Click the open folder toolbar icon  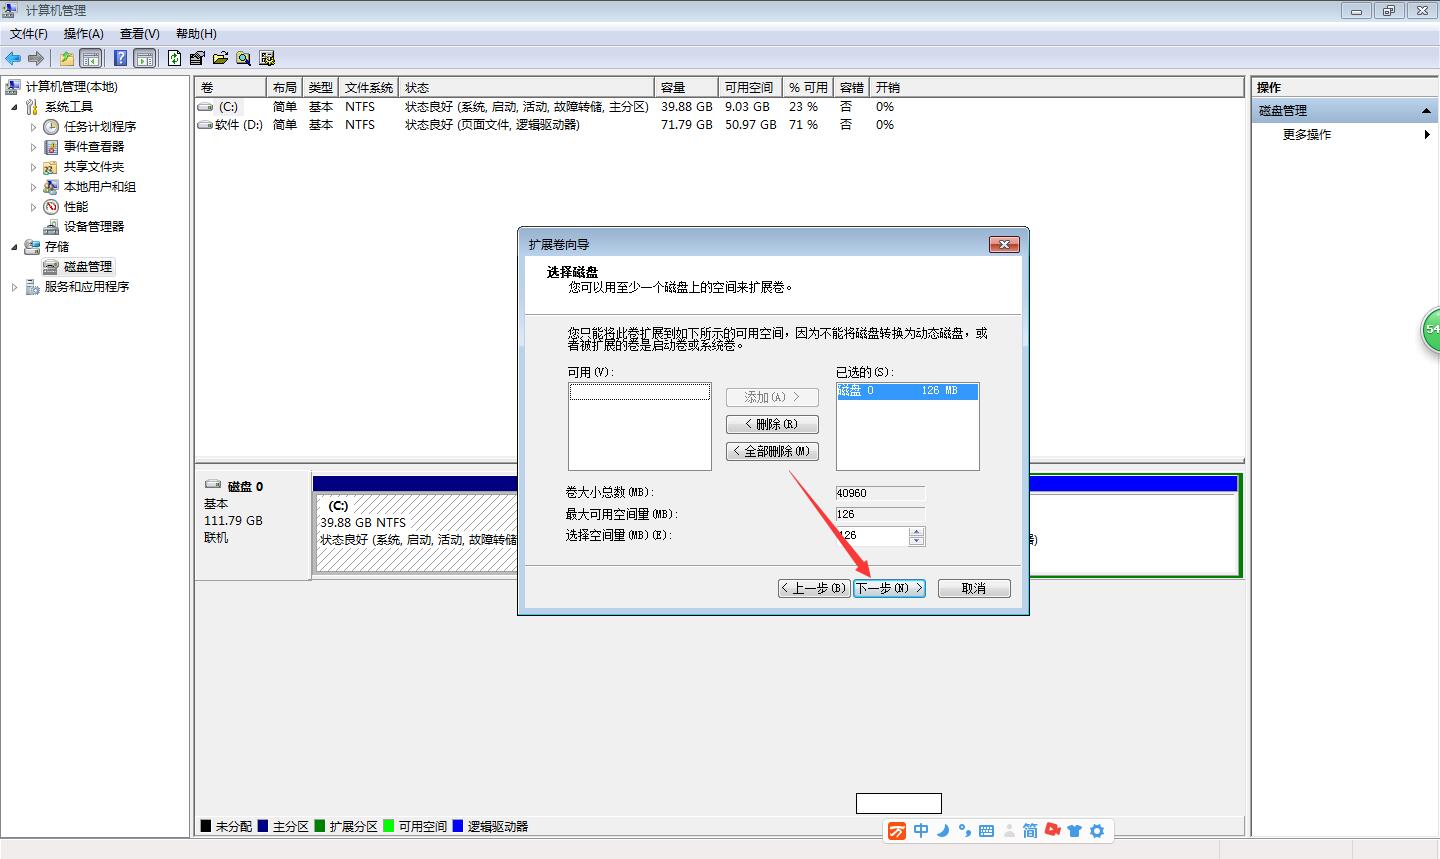[x=220, y=58]
